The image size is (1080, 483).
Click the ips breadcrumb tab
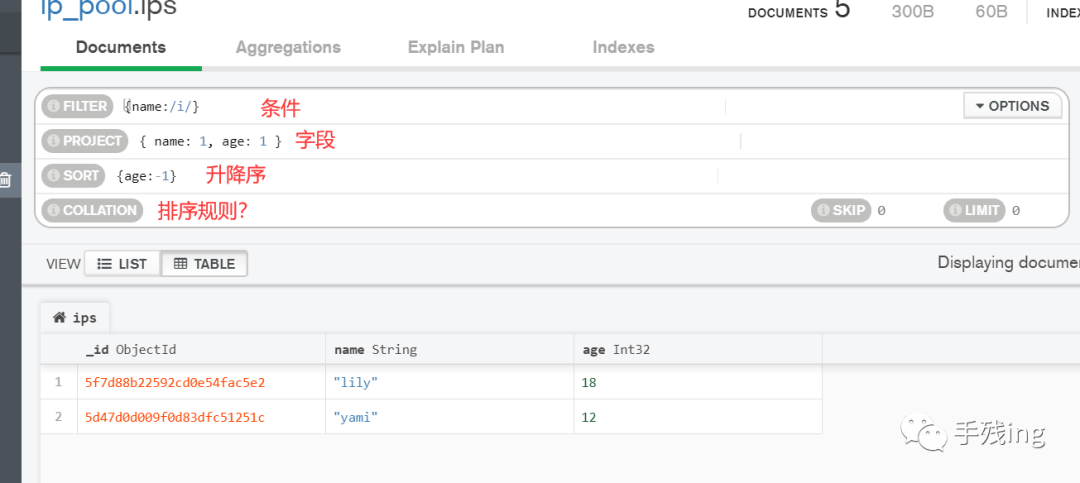tap(75, 318)
